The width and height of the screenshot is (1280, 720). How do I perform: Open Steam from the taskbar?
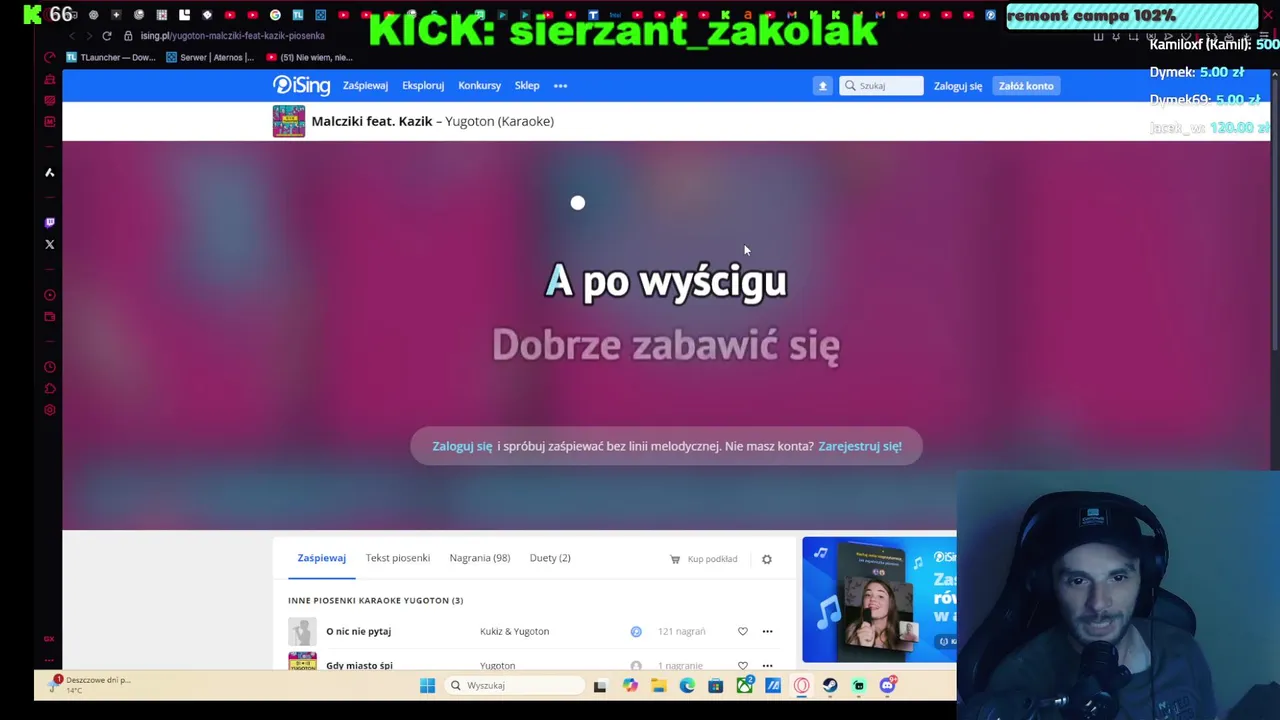pyautogui.click(x=830, y=685)
